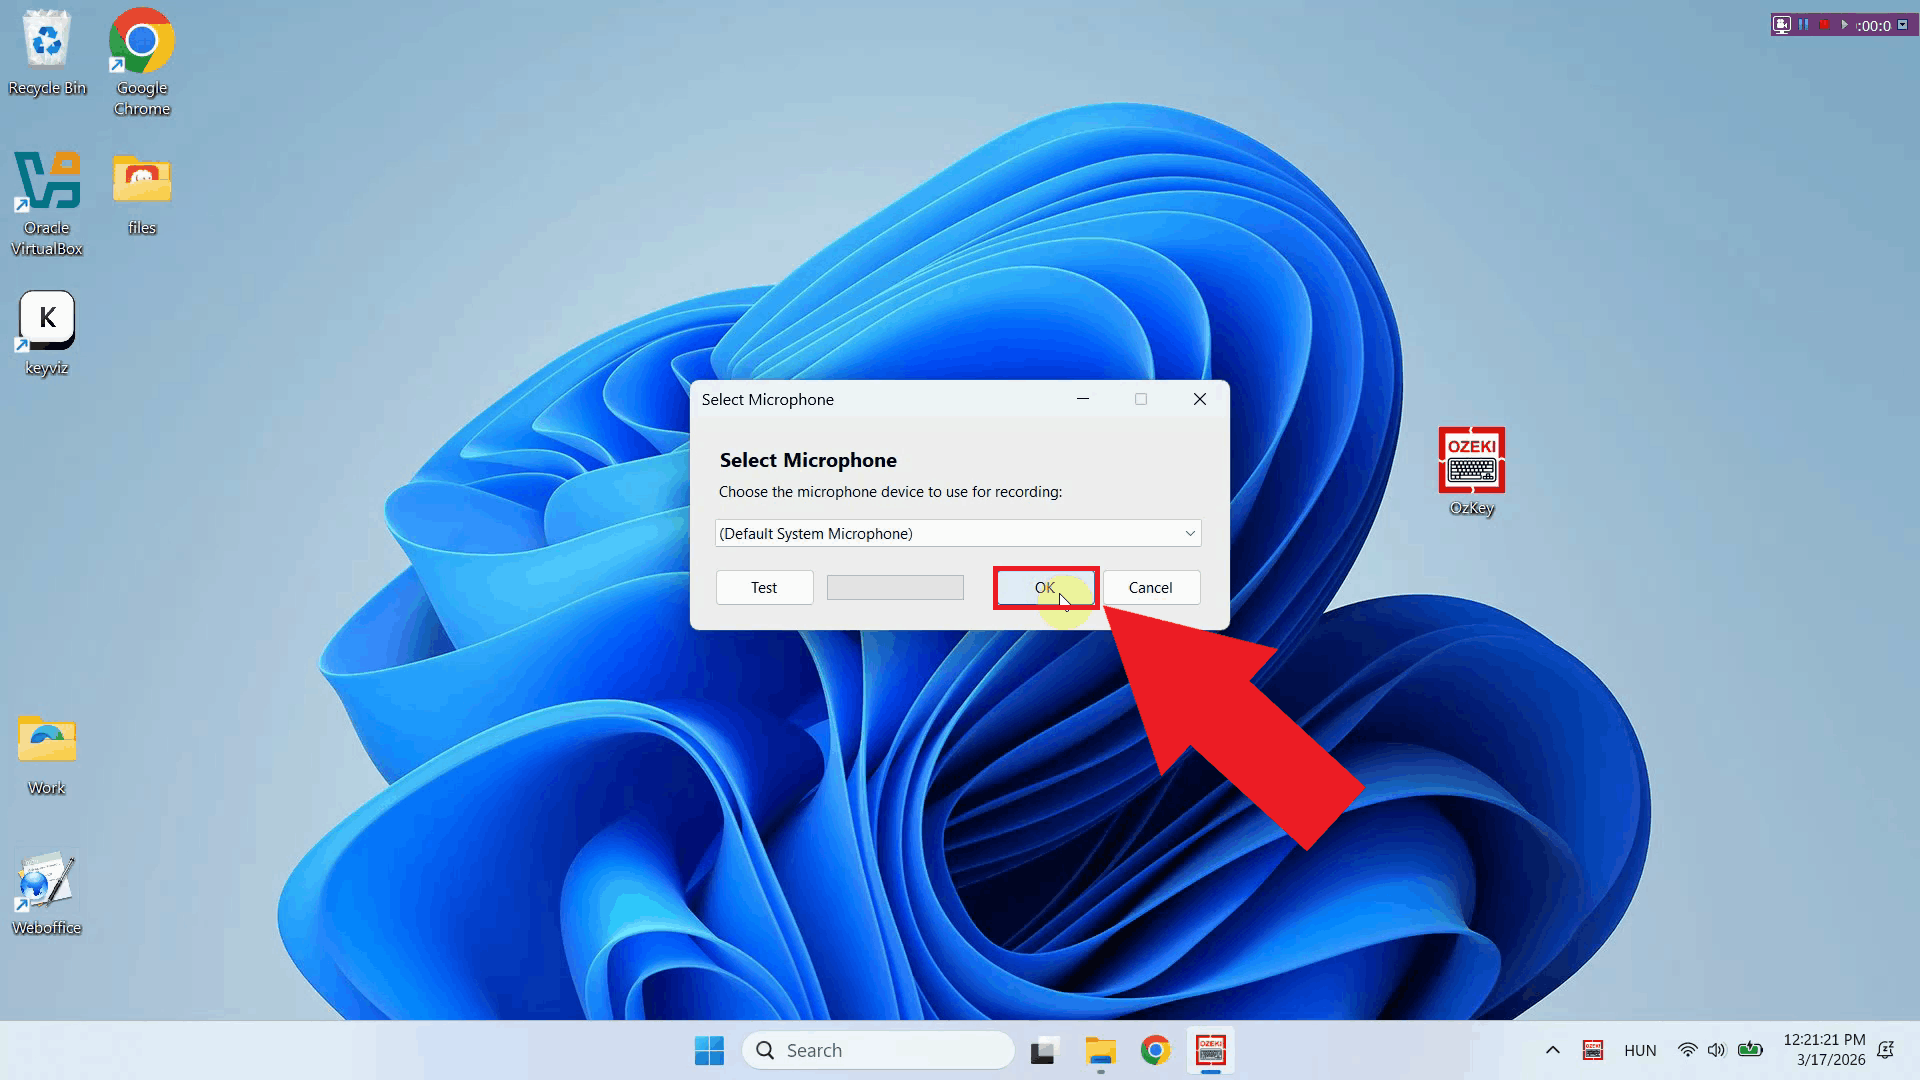The image size is (1920, 1080).
Task: Switch keyboard layout from HUN
Action: coord(1641,1050)
